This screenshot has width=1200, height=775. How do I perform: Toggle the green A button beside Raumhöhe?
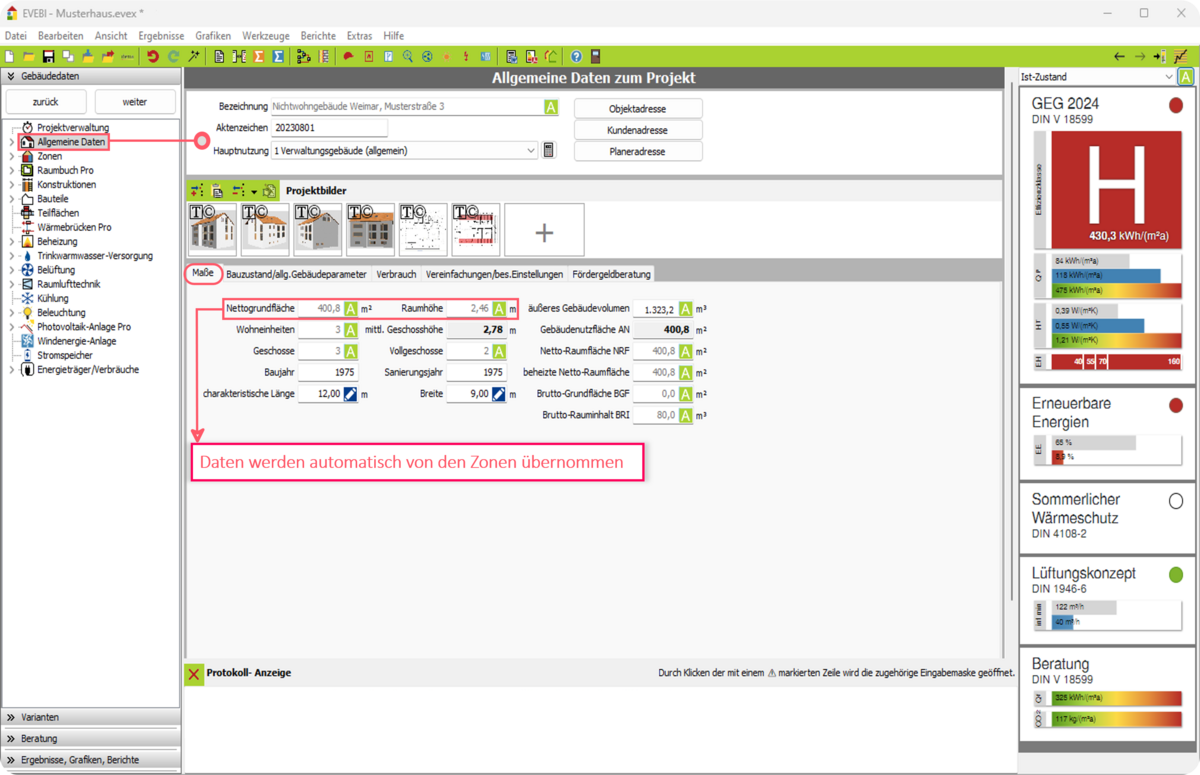point(498,309)
